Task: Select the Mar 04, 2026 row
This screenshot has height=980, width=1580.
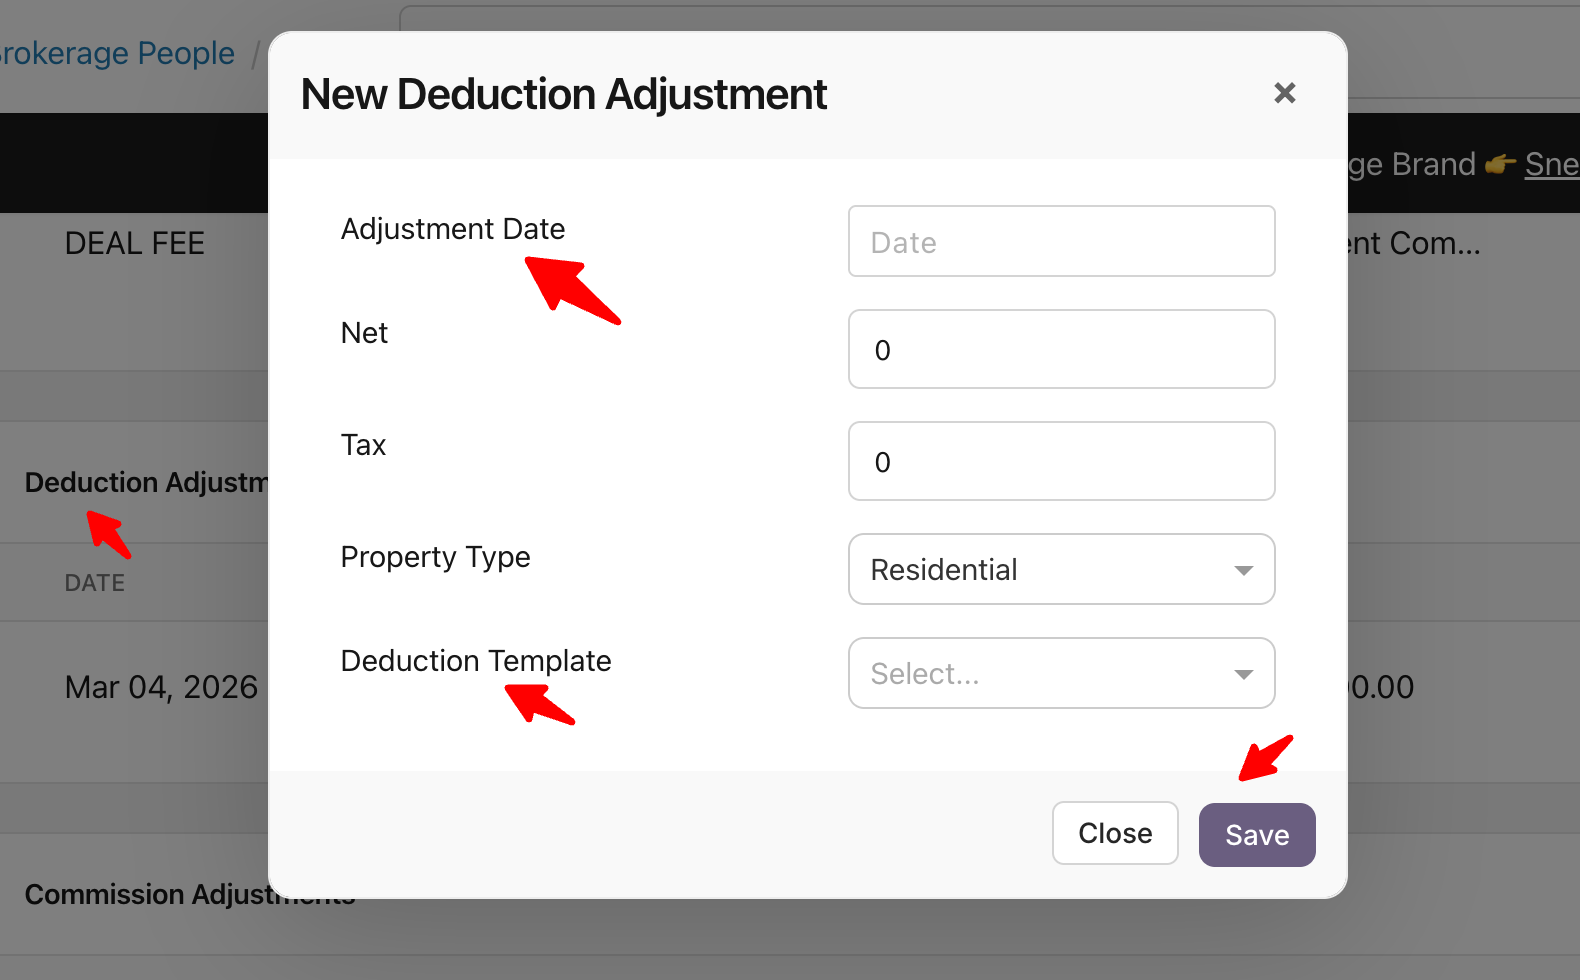Action: tap(161, 687)
